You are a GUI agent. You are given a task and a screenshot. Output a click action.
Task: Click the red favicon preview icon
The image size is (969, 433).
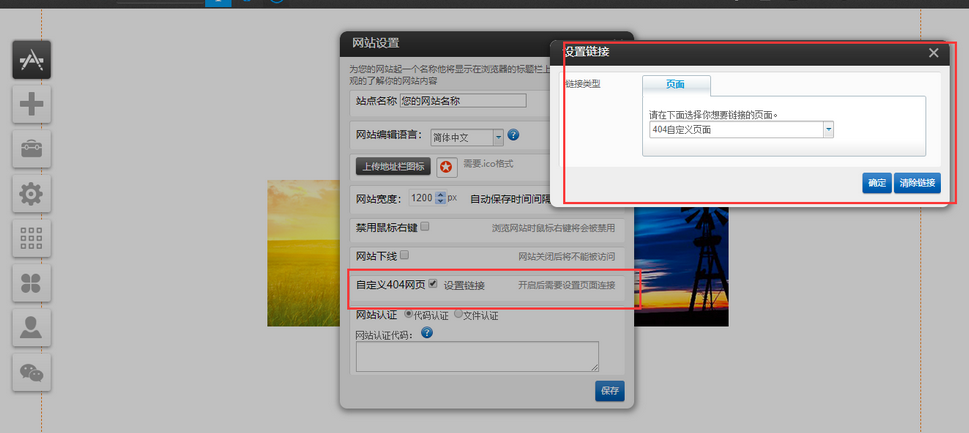coord(445,166)
